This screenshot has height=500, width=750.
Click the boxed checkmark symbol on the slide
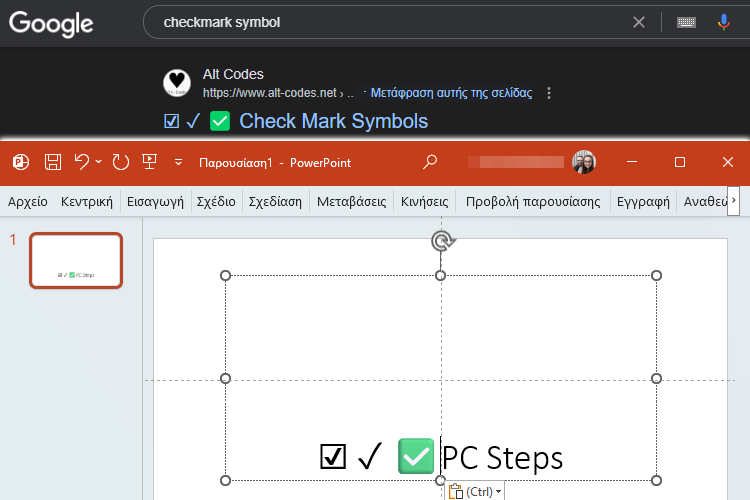(x=333, y=456)
